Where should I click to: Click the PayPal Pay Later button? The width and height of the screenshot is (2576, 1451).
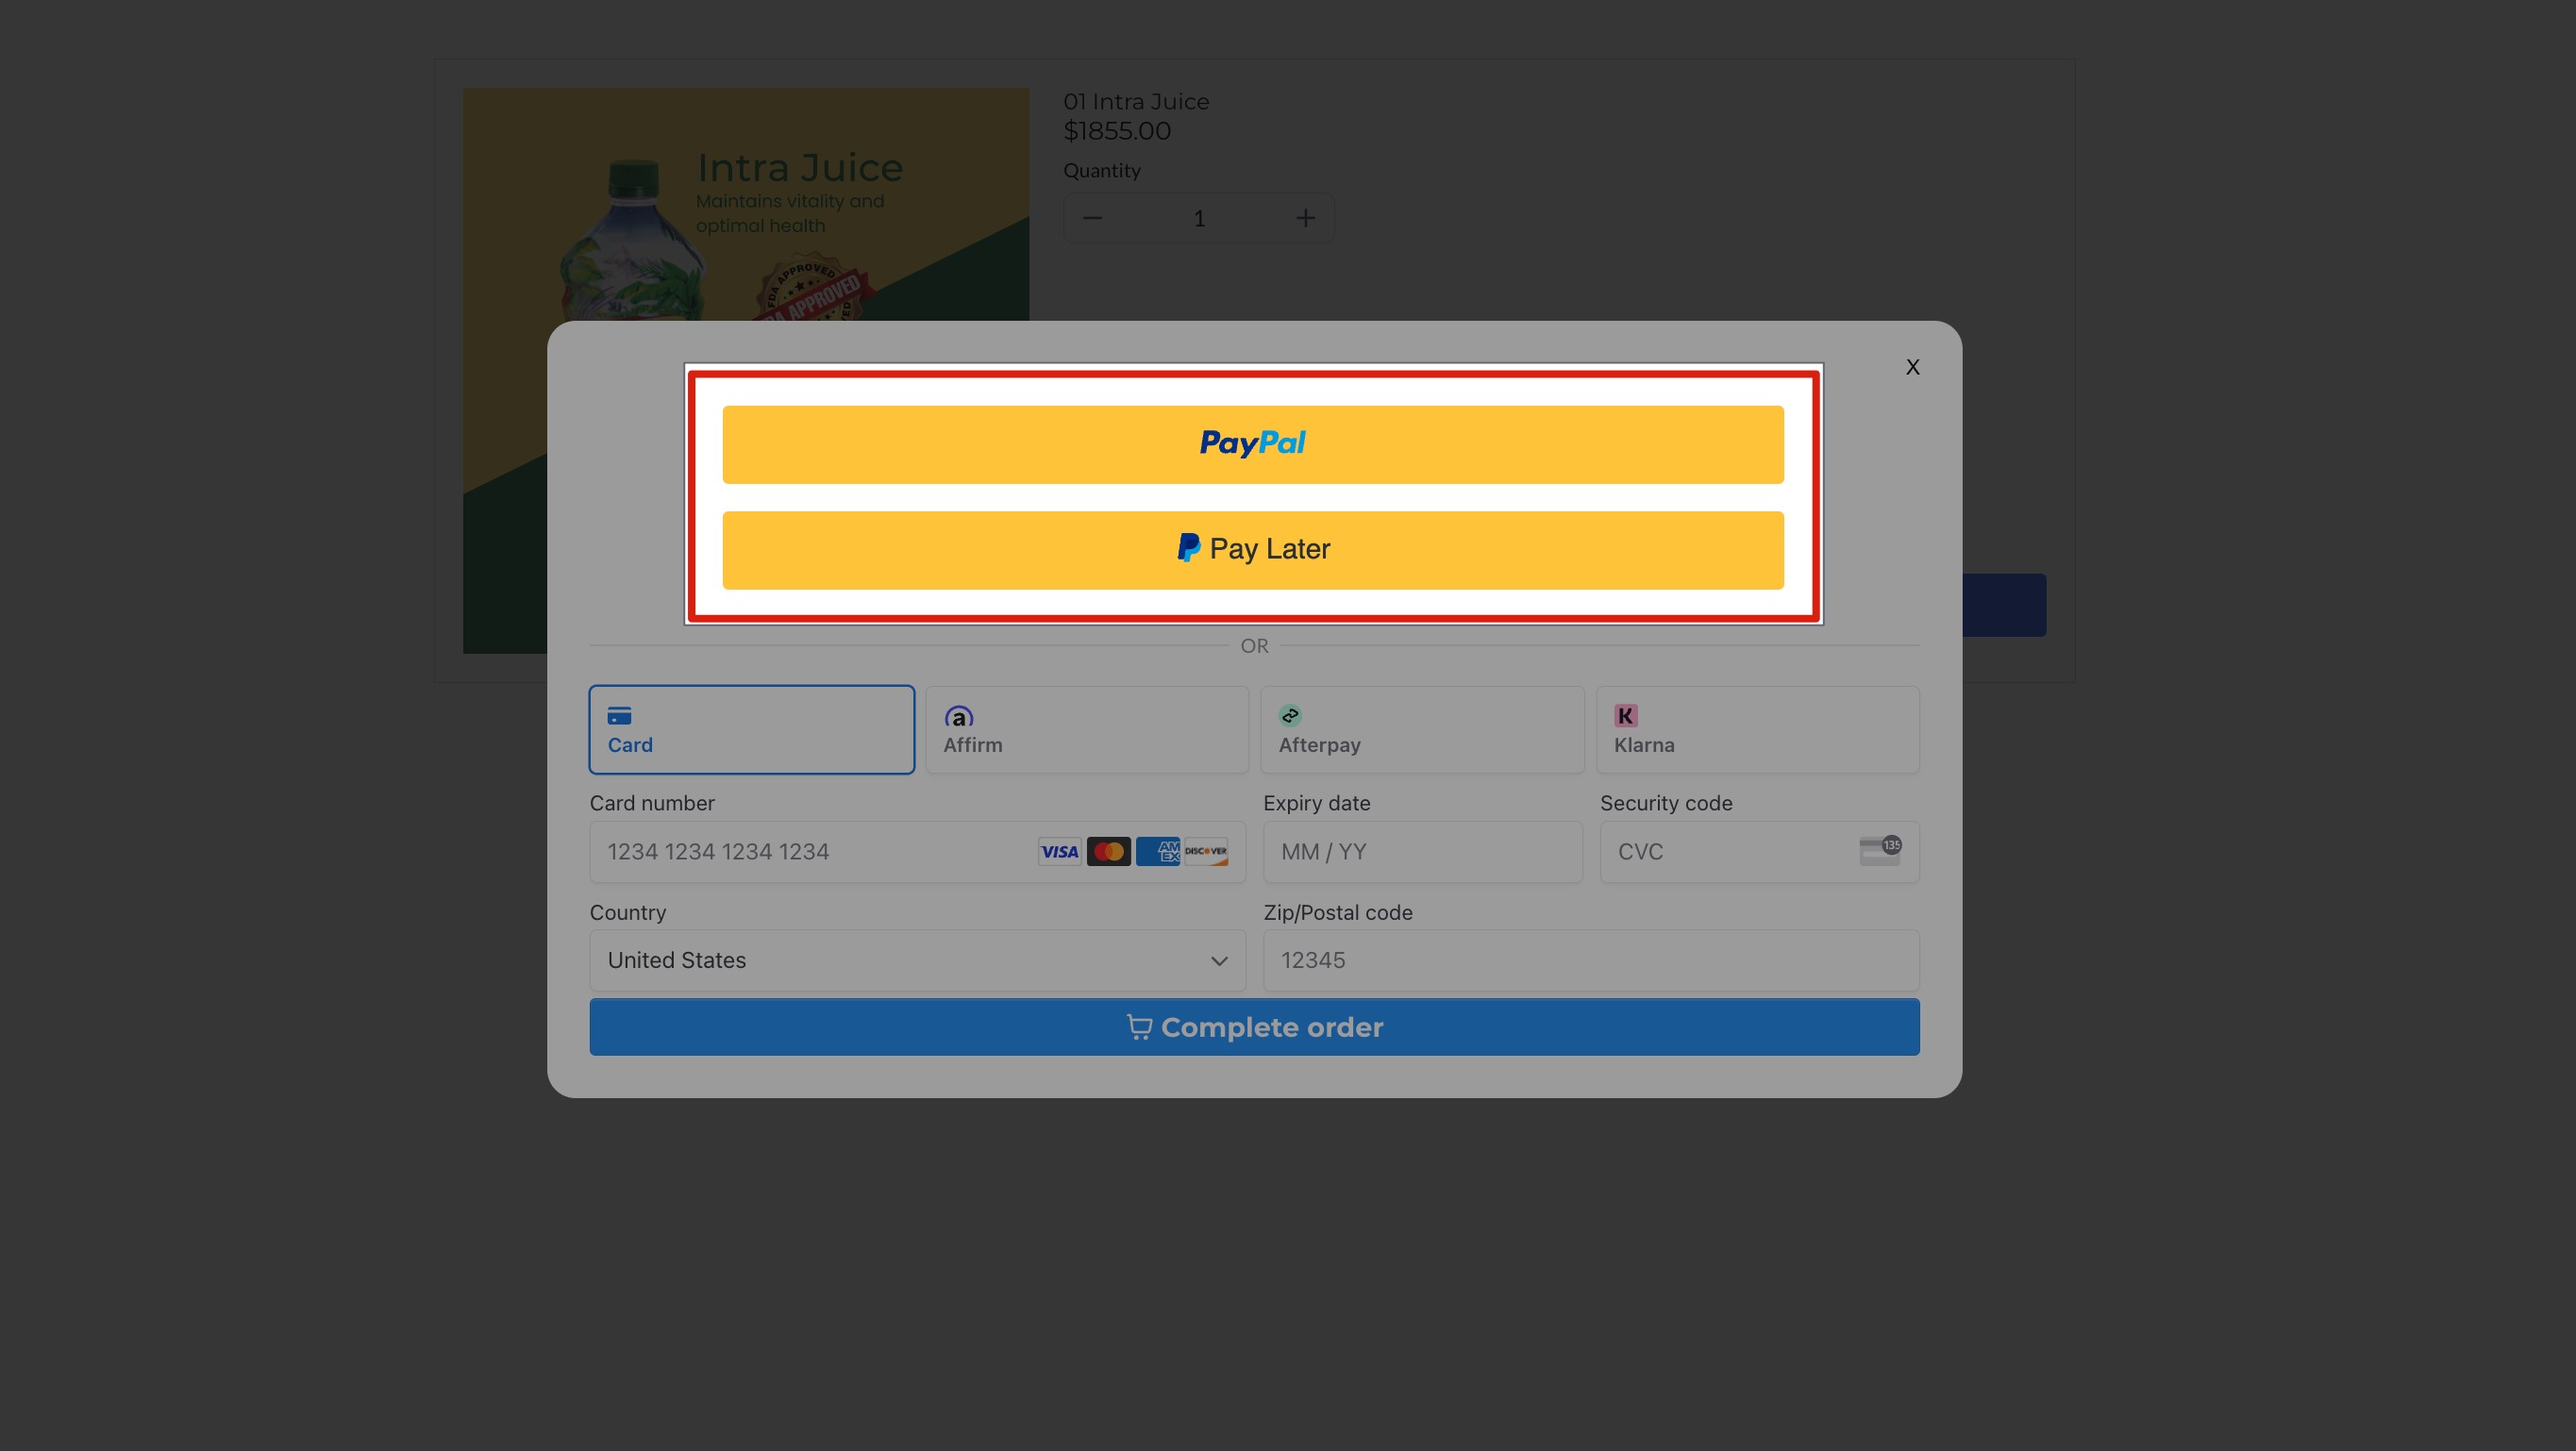[x=1252, y=550]
